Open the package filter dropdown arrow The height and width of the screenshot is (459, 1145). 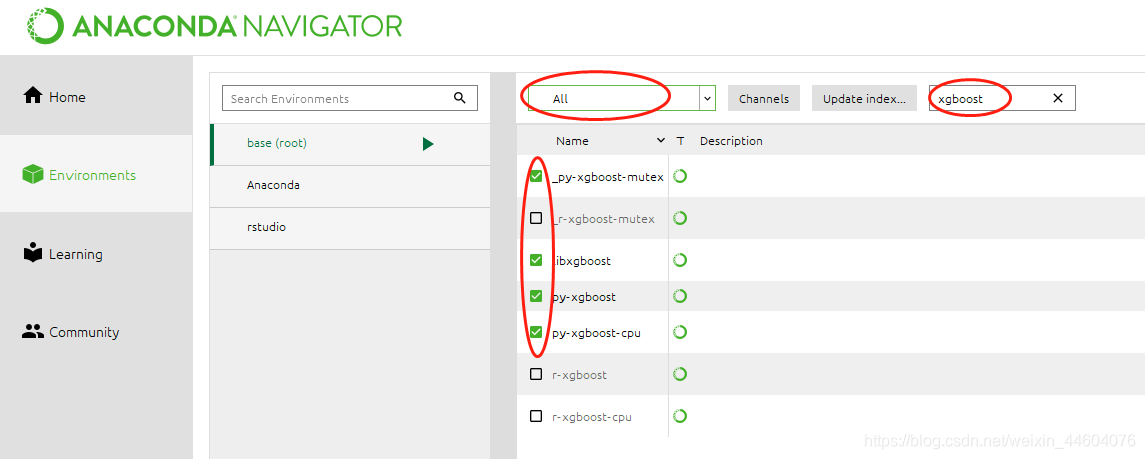point(707,99)
